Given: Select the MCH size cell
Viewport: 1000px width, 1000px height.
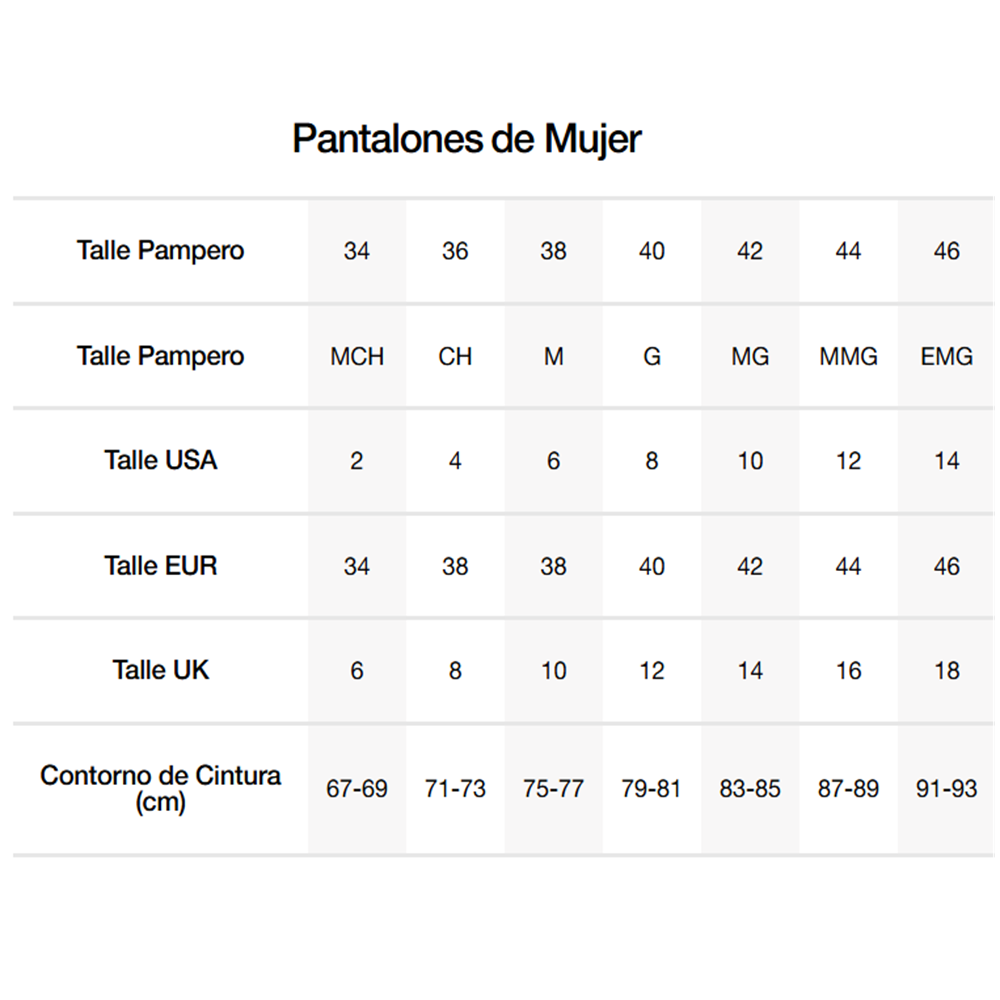Looking at the screenshot, I should (x=357, y=356).
